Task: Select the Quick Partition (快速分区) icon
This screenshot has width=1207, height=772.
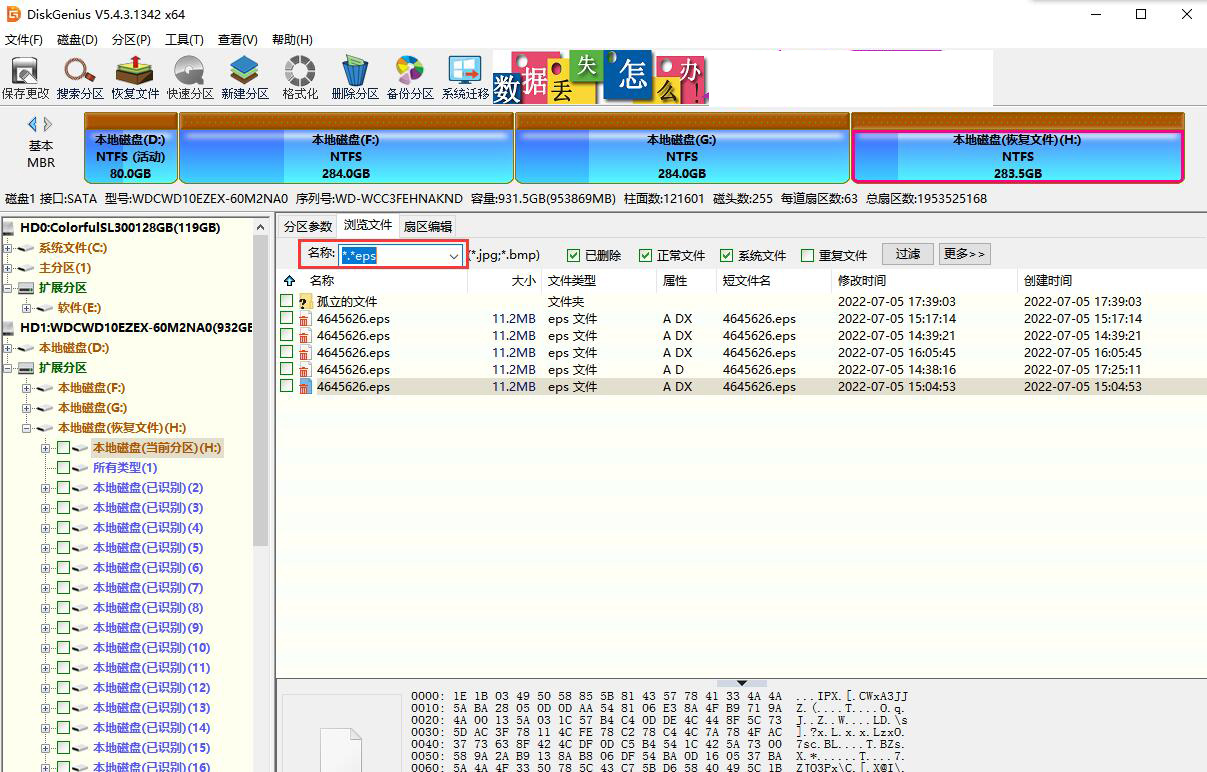Action: click(189, 78)
